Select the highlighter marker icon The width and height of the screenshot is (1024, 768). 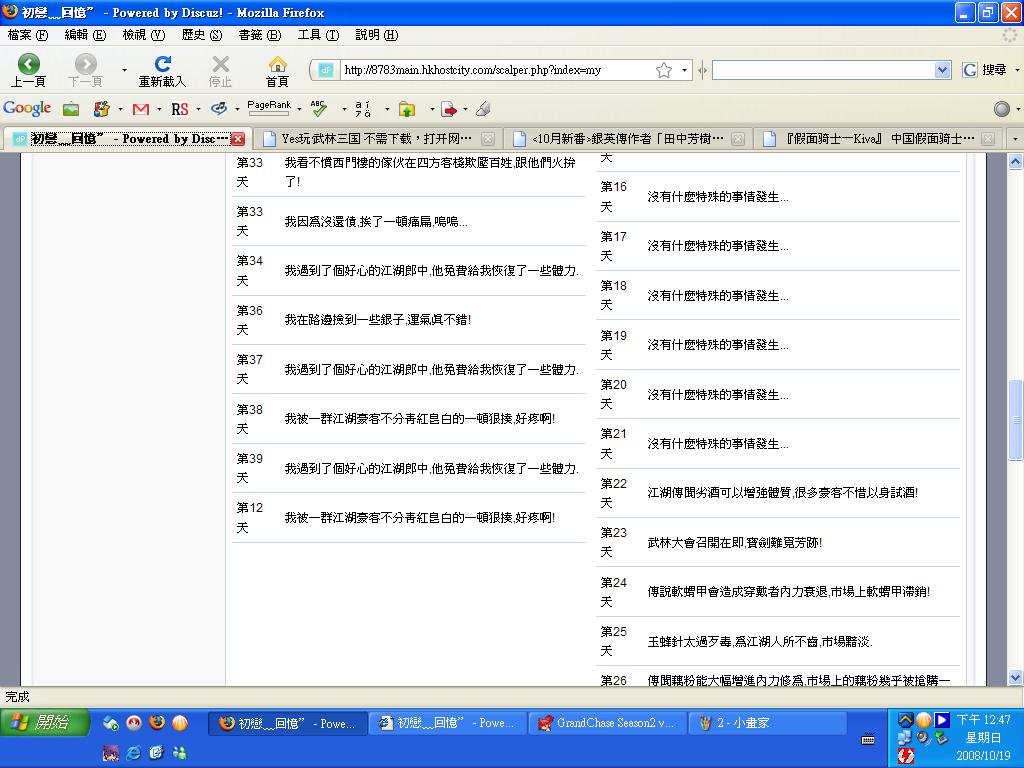tap(483, 109)
